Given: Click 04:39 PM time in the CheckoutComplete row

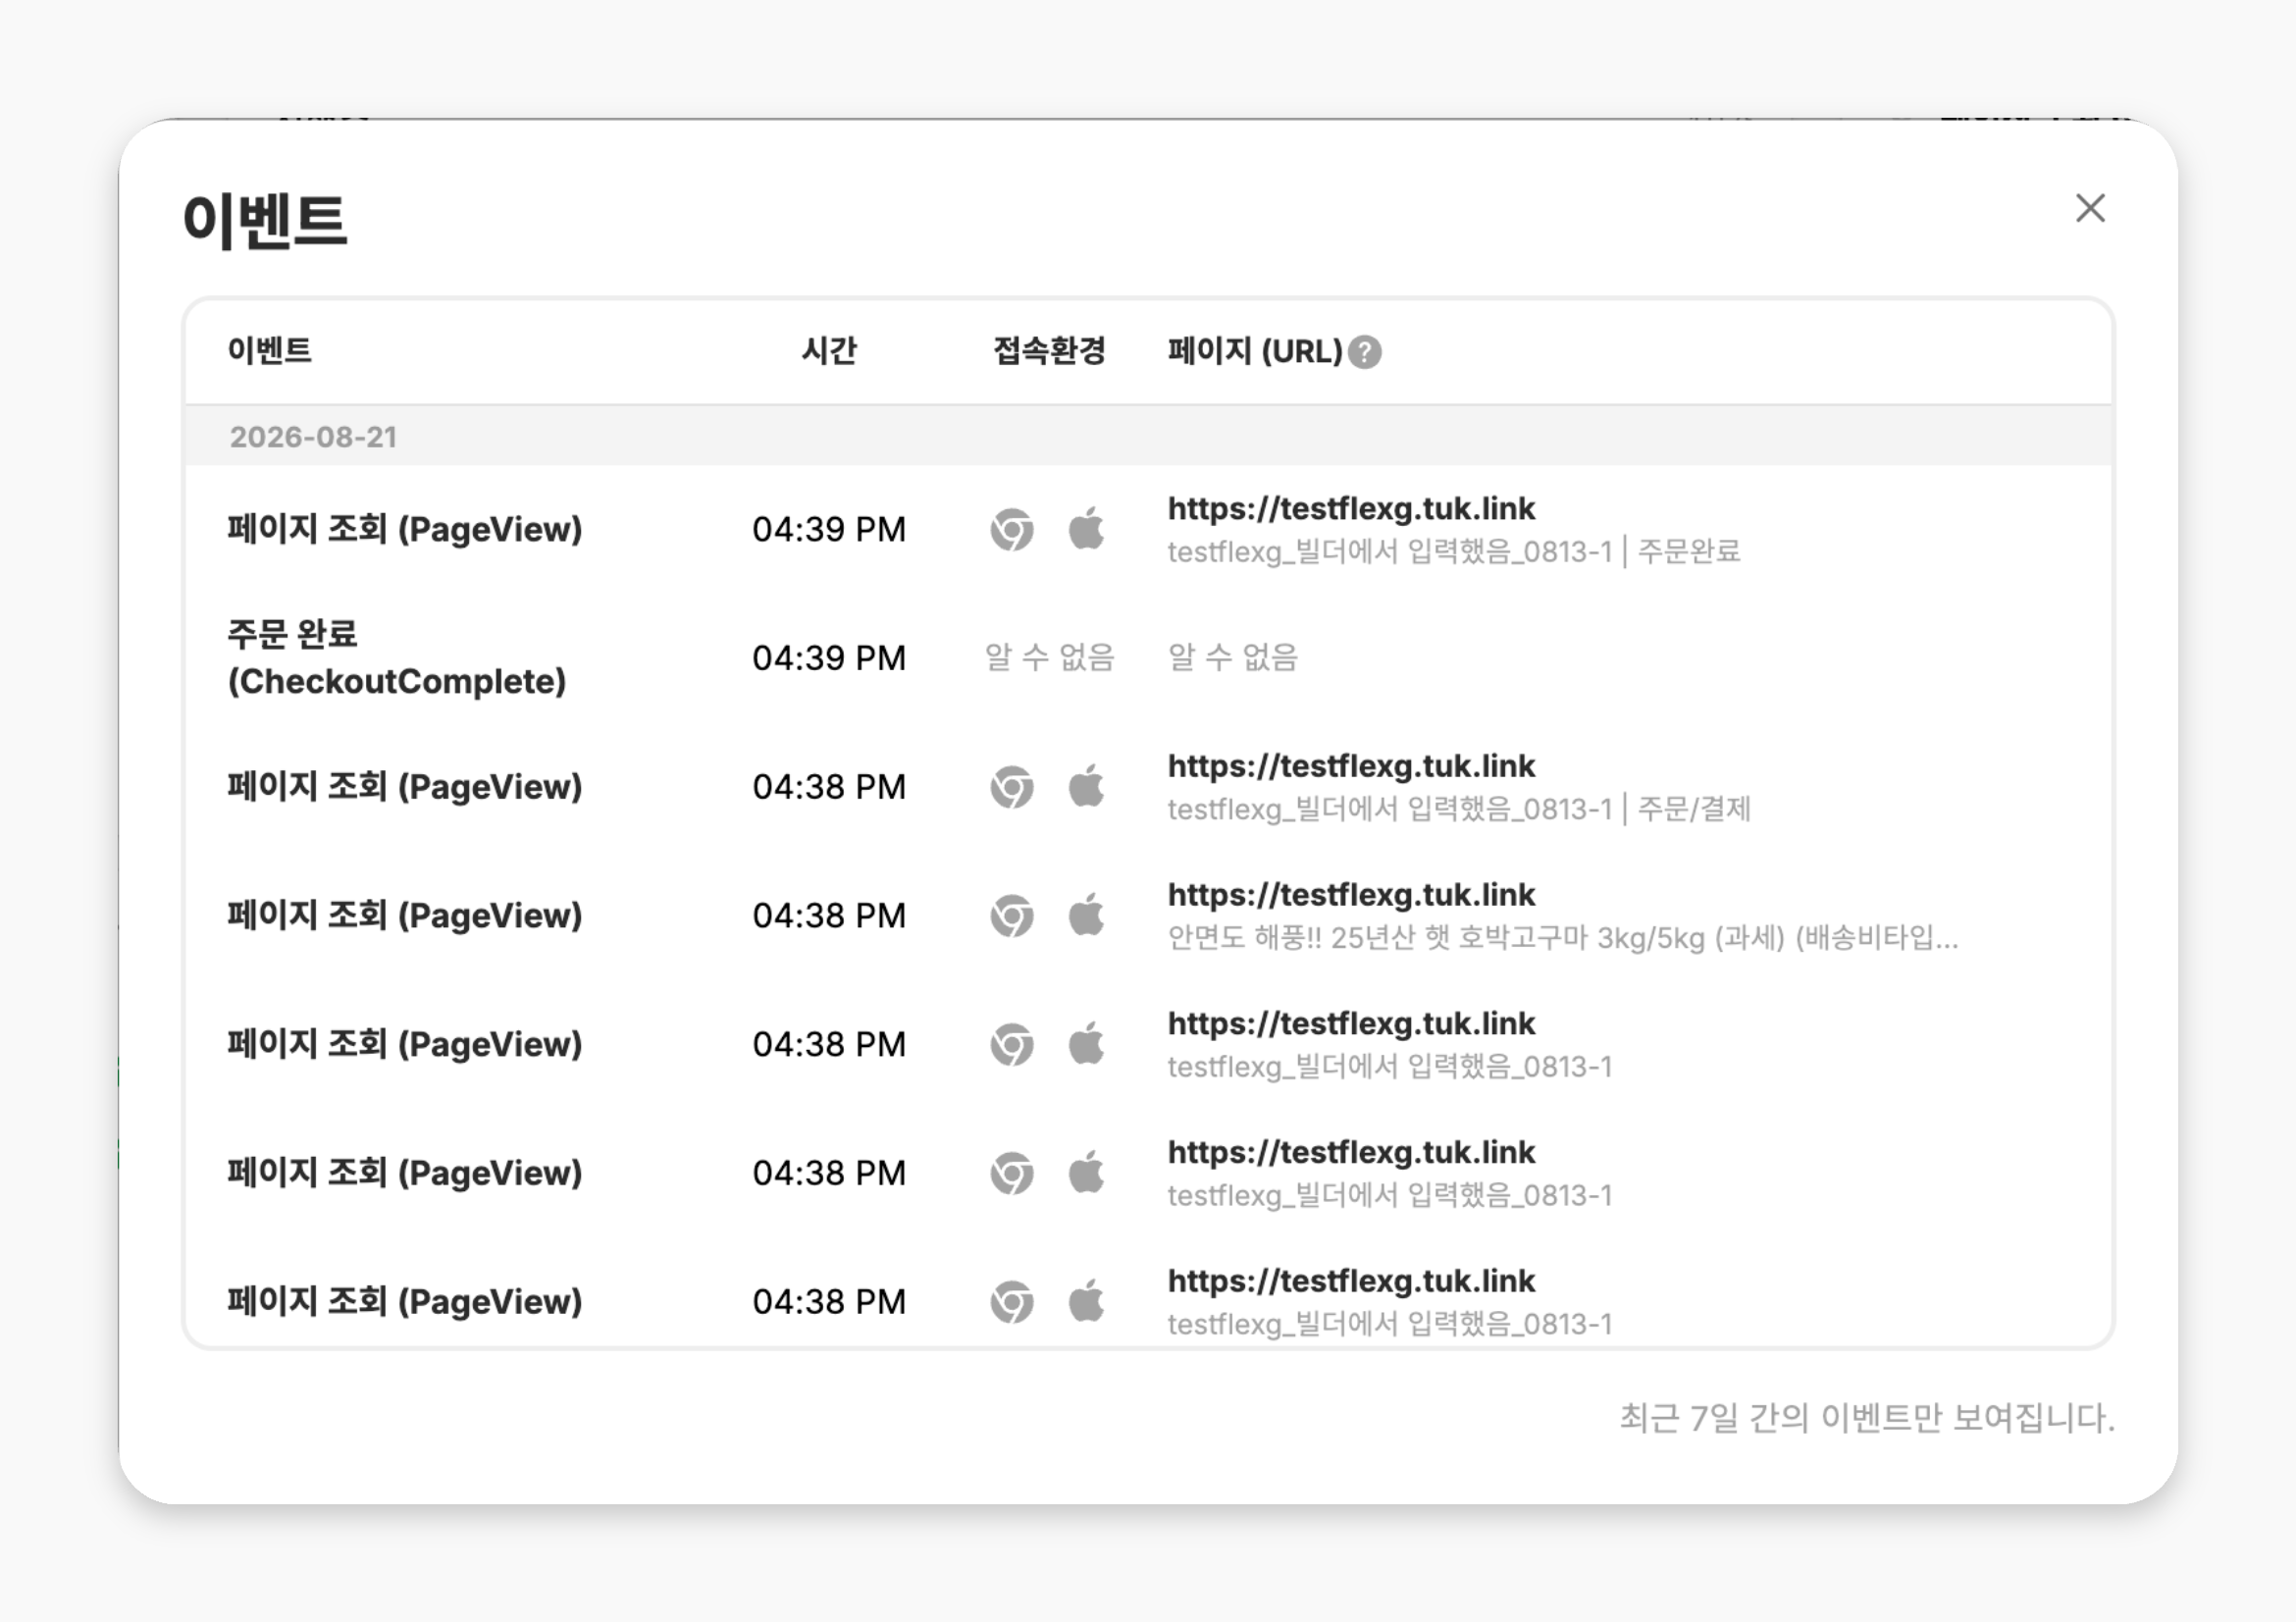Looking at the screenshot, I should [829, 658].
